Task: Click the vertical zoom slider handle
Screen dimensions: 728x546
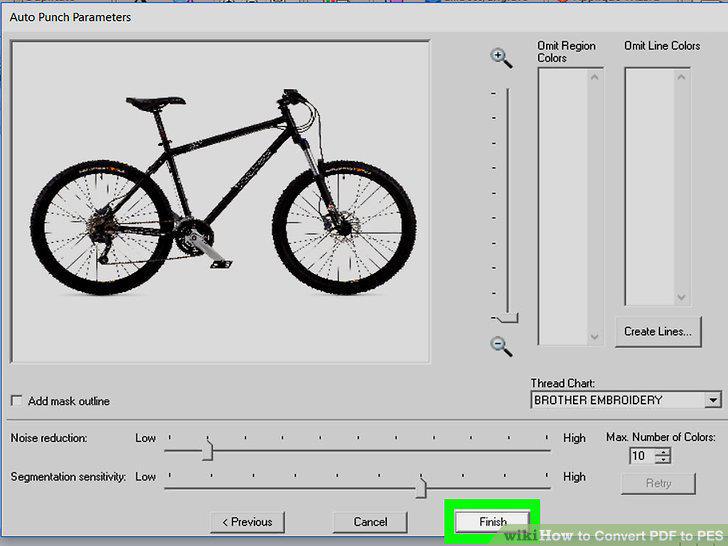Action: click(x=507, y=318)
